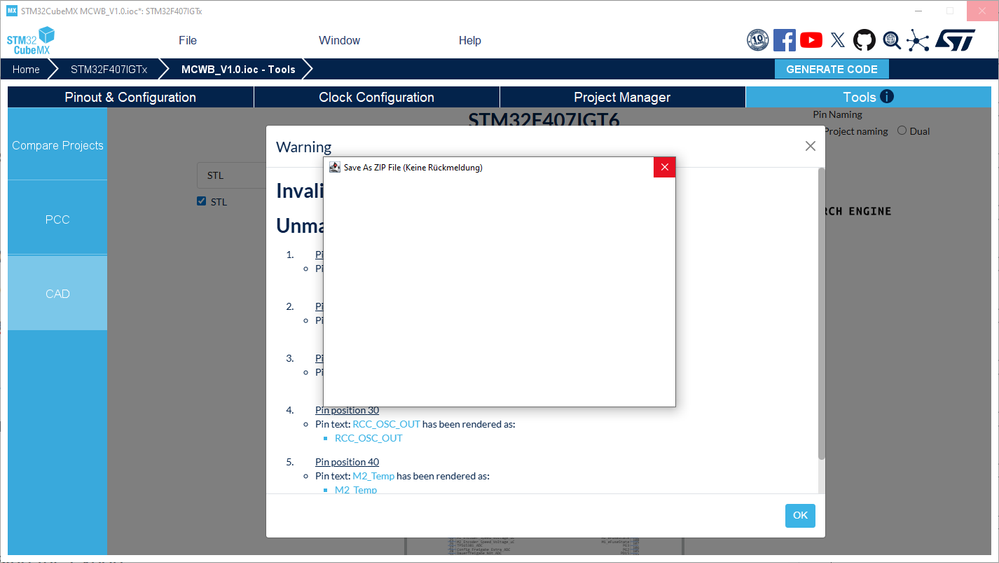Click the STL format field
Screen dimensions: 999x563
[231, 175]
